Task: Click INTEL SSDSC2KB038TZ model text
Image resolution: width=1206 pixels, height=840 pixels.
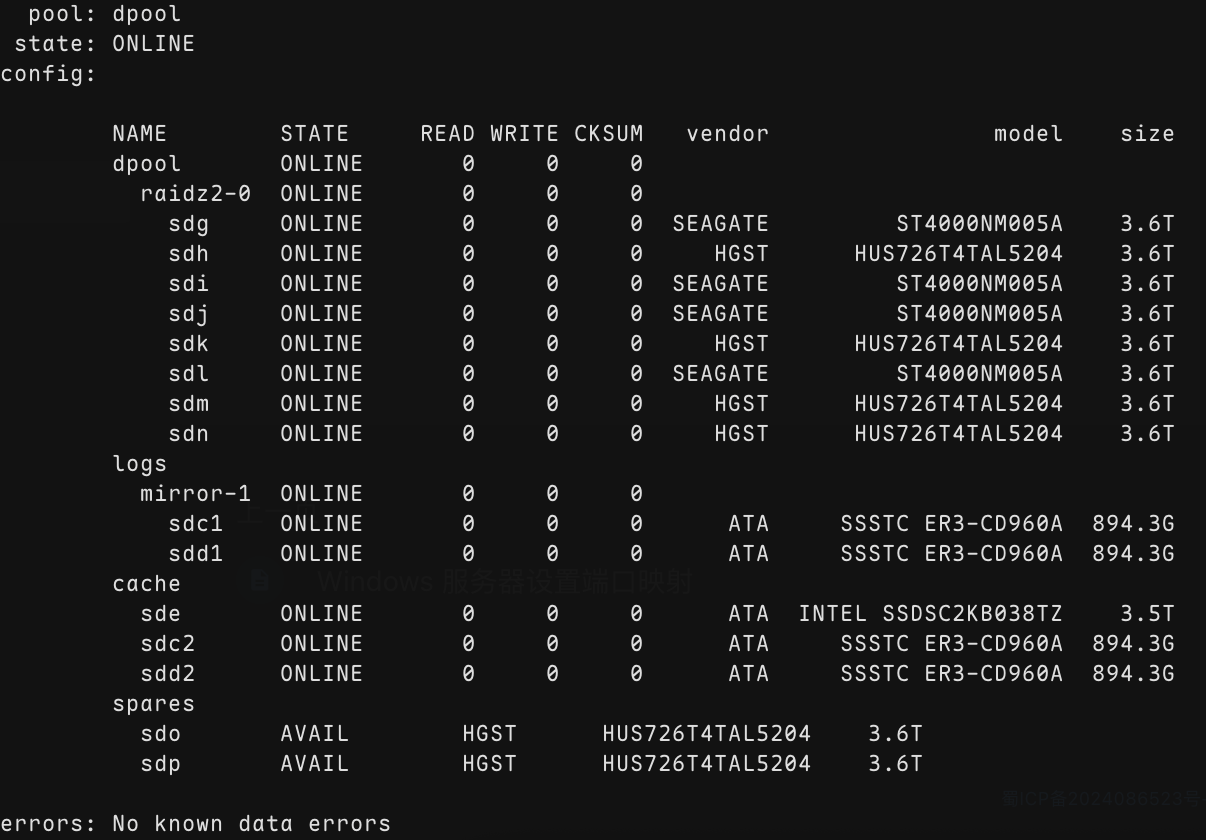Action: tap(930, 614)
